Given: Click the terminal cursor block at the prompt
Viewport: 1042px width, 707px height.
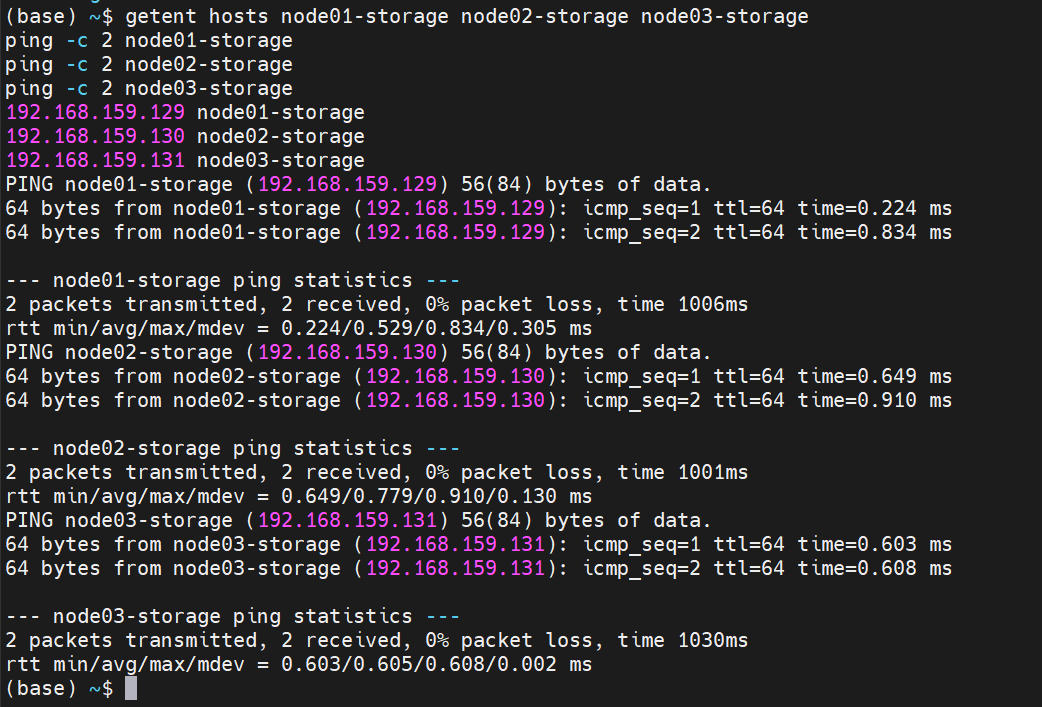Looking at the screenshot, I should [x=131, y=688].
